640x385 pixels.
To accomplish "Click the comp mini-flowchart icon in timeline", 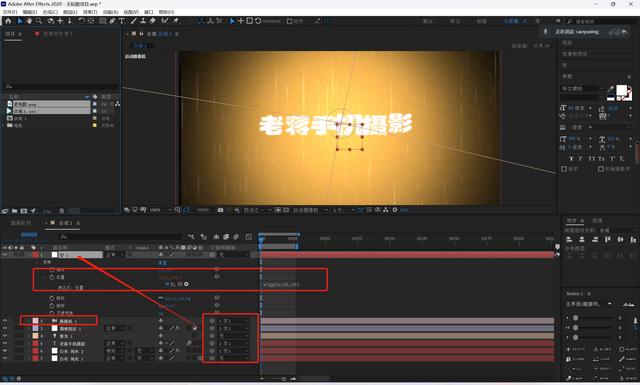I will 191,237.
